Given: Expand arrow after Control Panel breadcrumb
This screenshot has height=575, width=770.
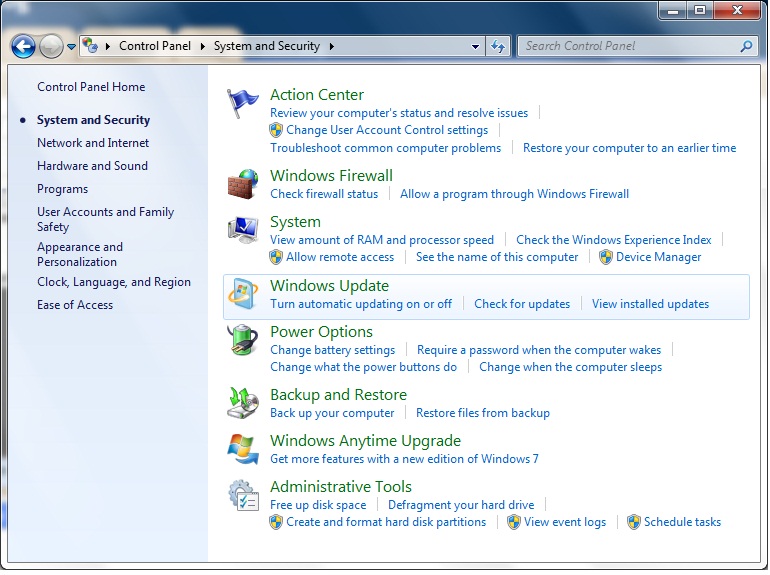Looking at the screenshot, I should point(202,46).
